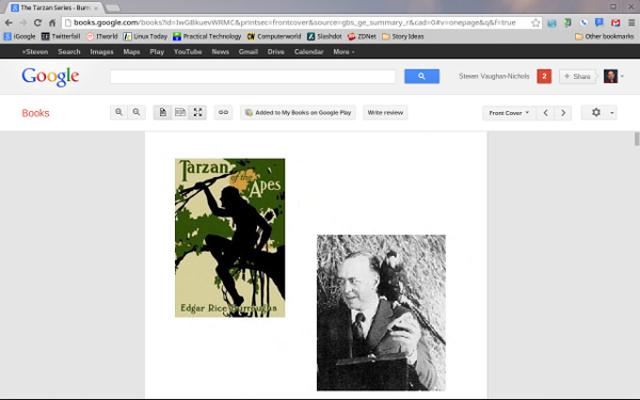The width and height of the screenshot is (640, 400).
Task: Open Play in the Google bar
Action: [157, 52]
